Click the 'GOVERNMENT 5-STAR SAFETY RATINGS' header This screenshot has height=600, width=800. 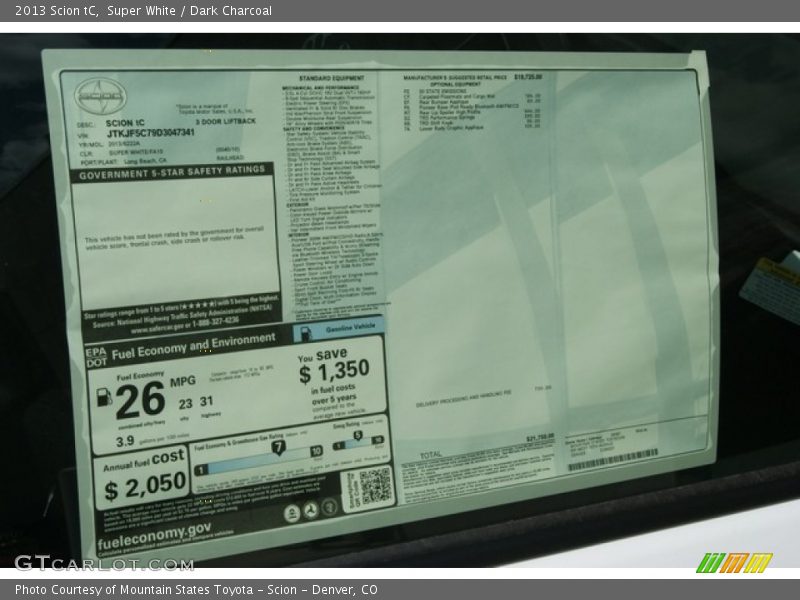[x=172, y=172]
